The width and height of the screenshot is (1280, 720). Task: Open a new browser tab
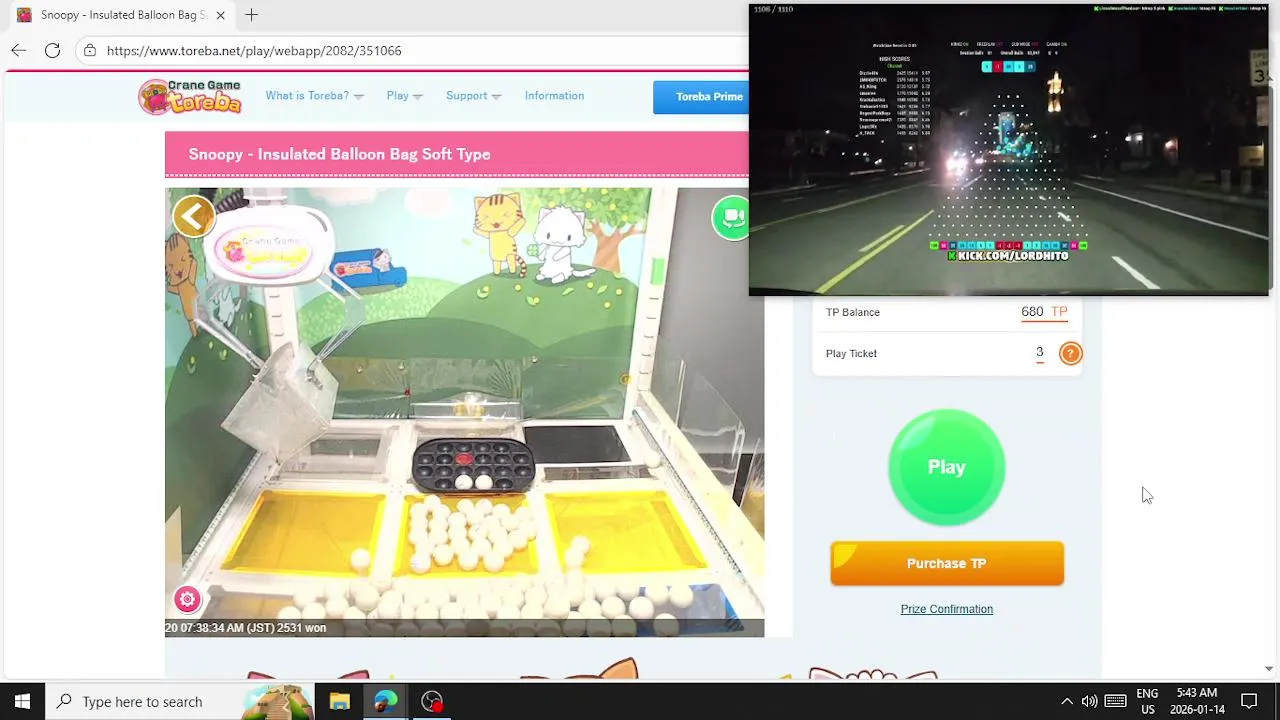click(252, 15)
